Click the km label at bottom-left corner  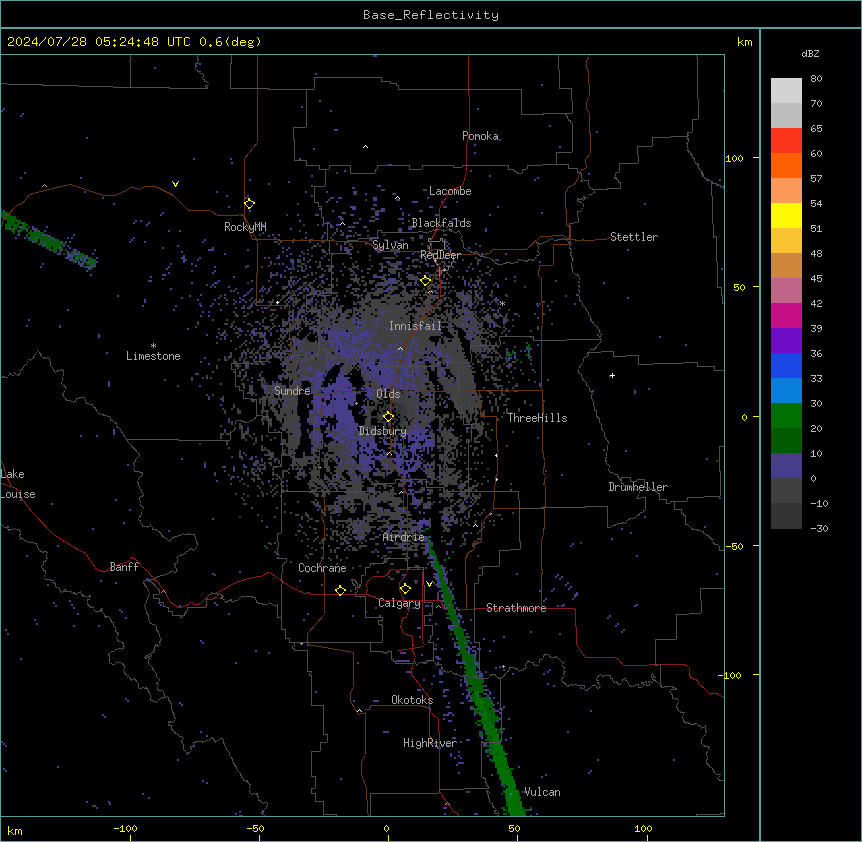15,830
